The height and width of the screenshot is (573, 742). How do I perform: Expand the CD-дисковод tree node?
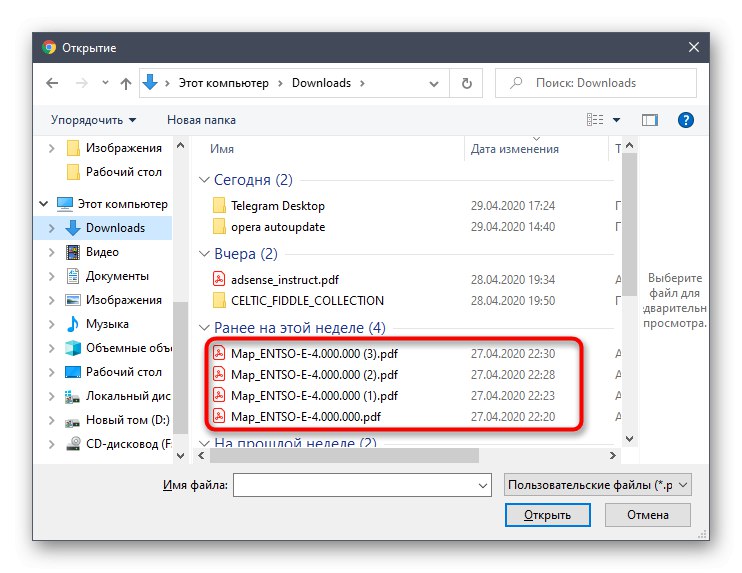point(52,444)
